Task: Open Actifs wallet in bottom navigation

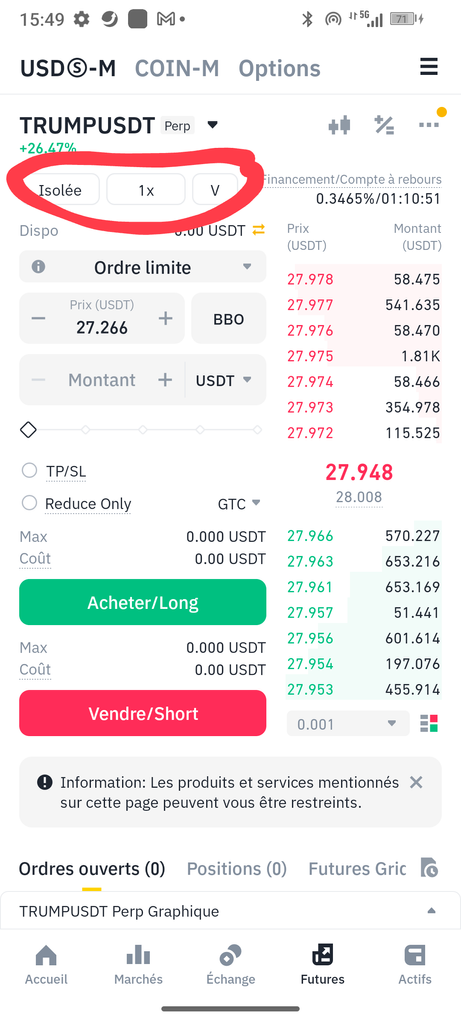Action: coord(415,965)
